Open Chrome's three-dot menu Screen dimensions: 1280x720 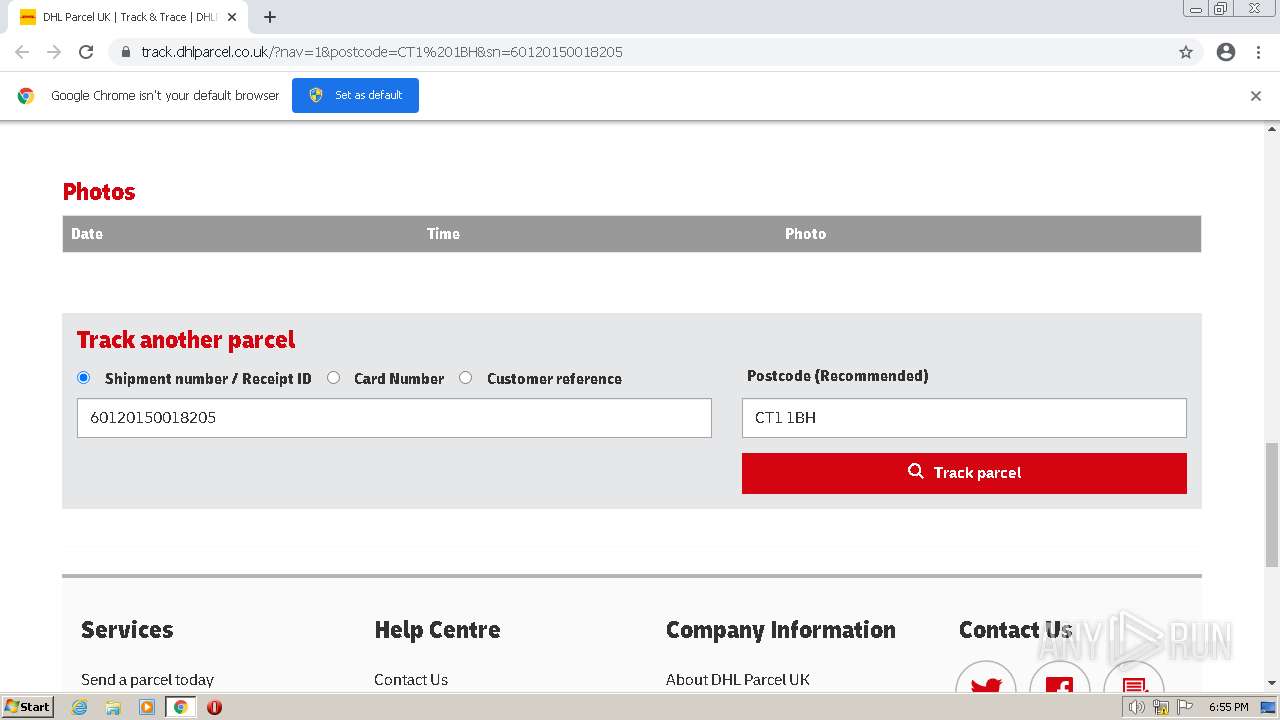point(1259,52)
